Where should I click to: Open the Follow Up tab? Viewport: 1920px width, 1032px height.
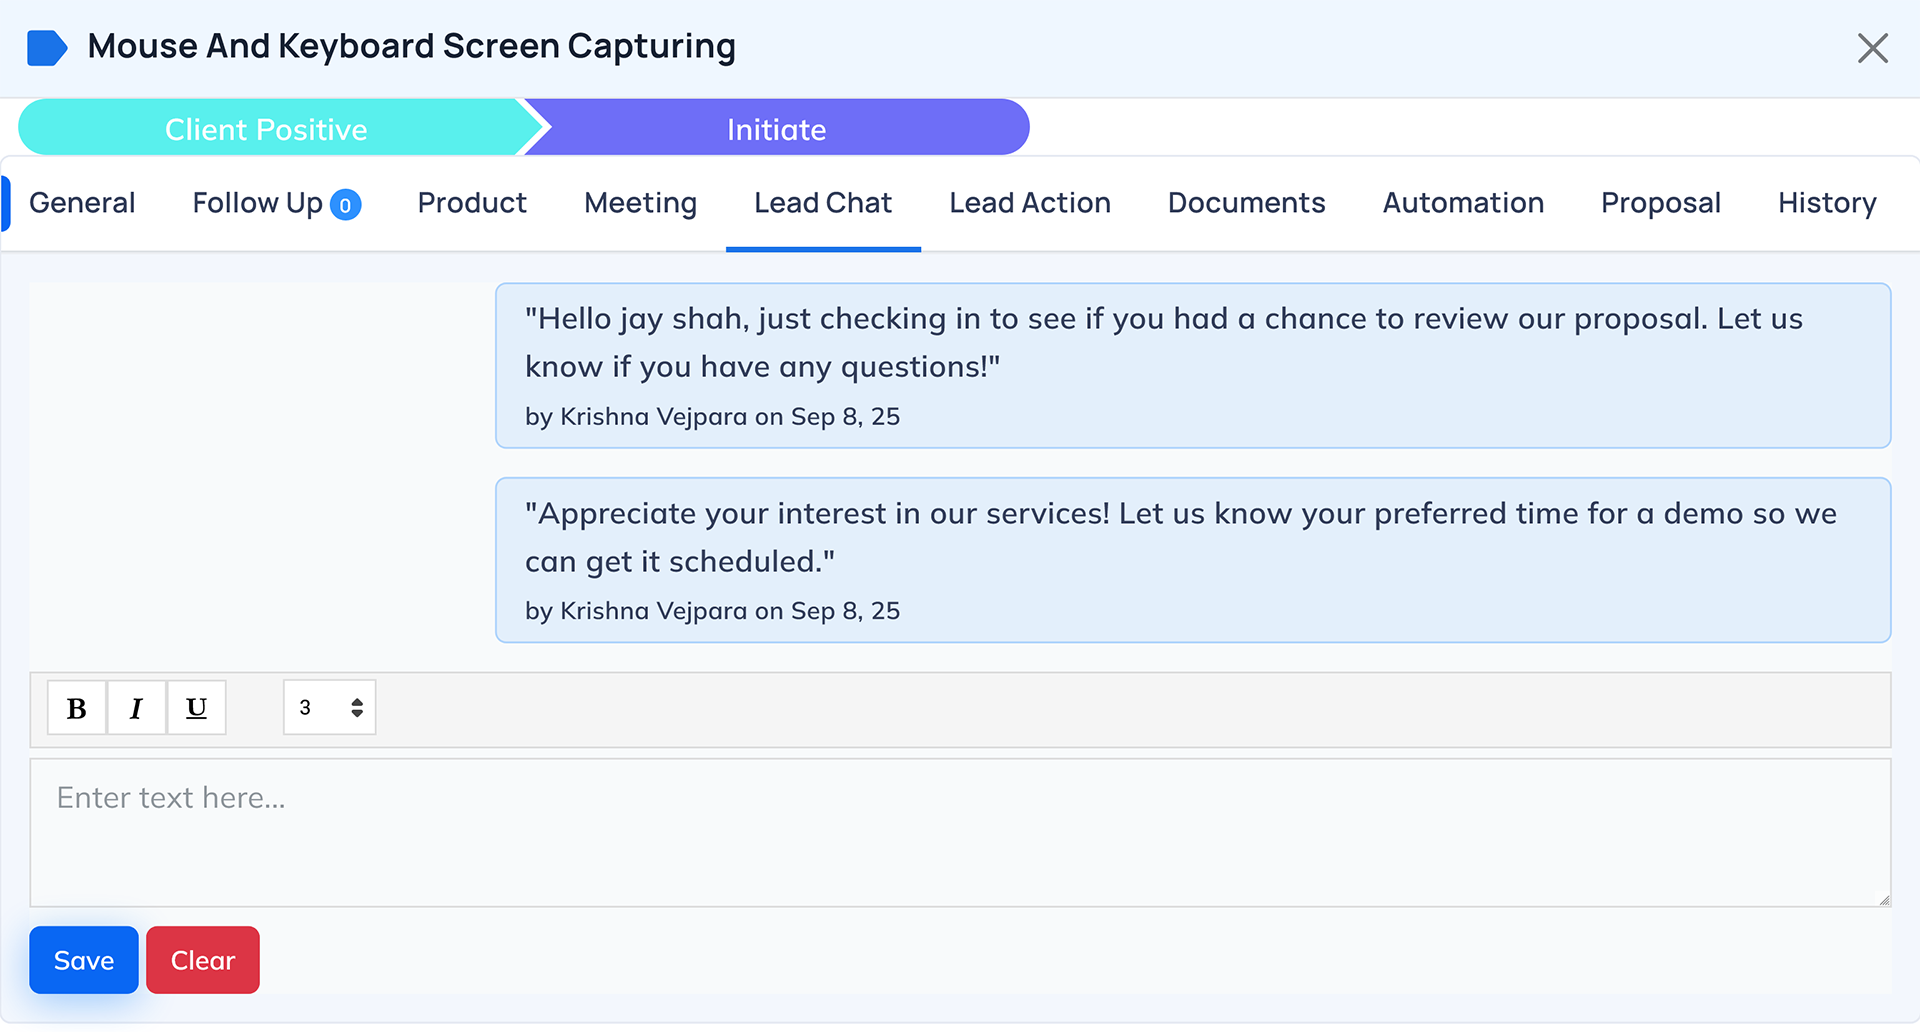(257, 203)
